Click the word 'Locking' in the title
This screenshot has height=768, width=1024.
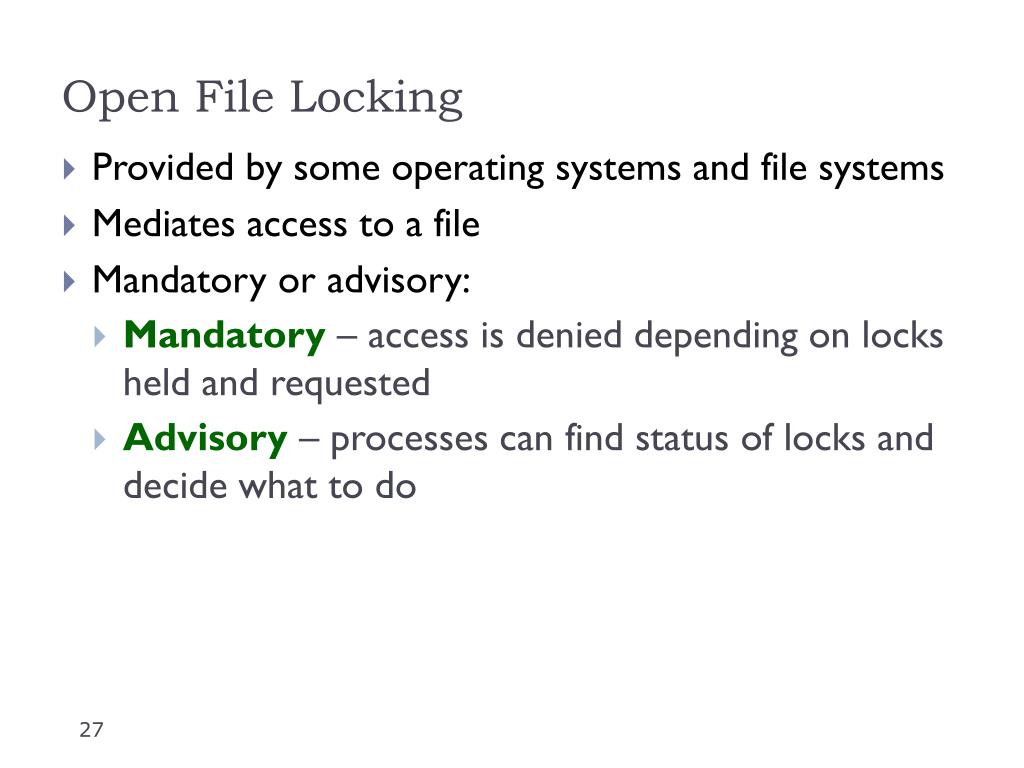coord(376,99)
